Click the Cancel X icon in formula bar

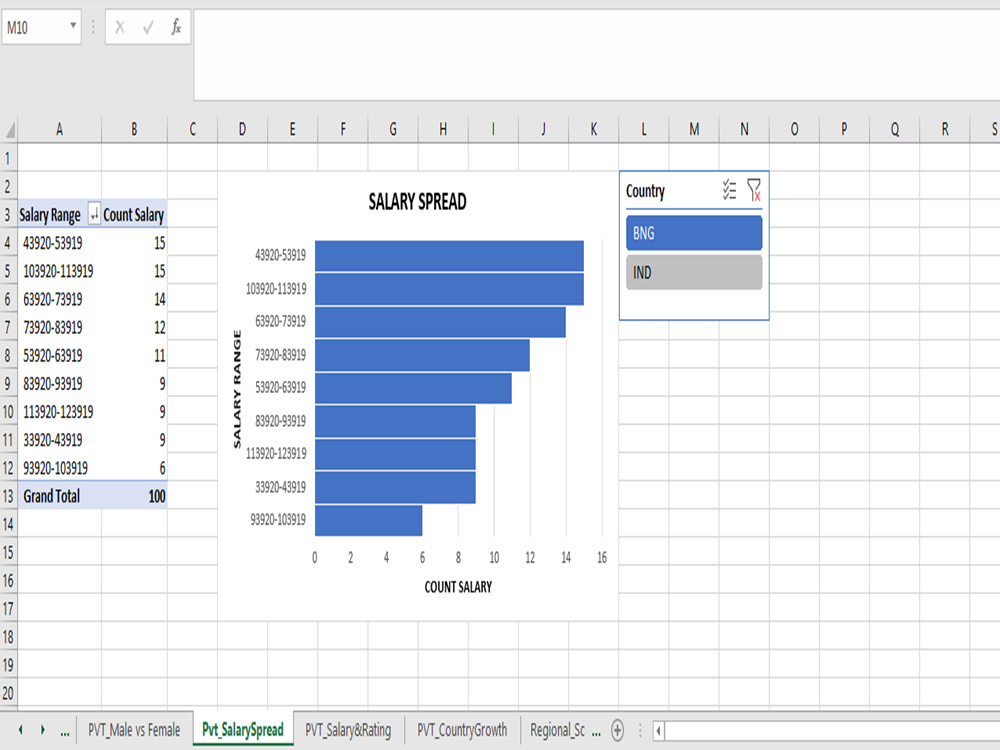pos(119,27)
